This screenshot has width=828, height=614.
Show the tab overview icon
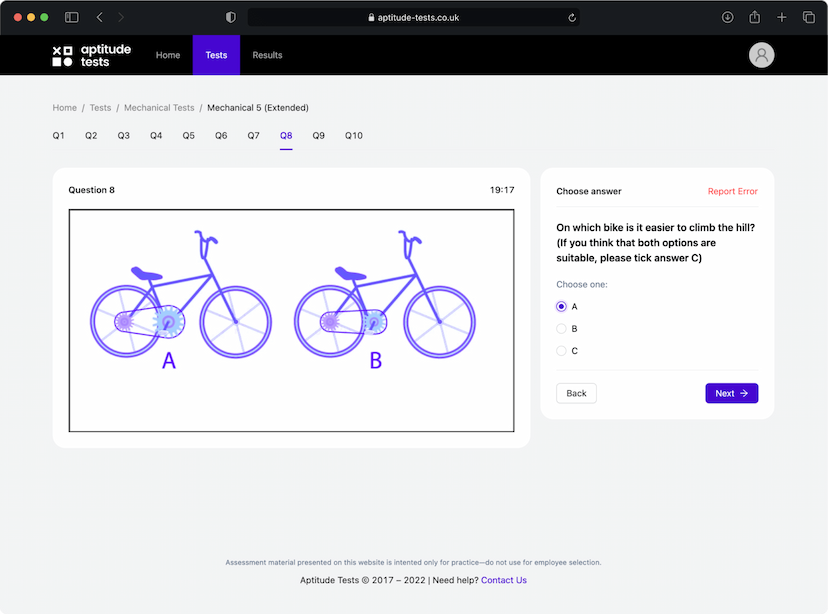pyautogui.click(x=809, y=17)
